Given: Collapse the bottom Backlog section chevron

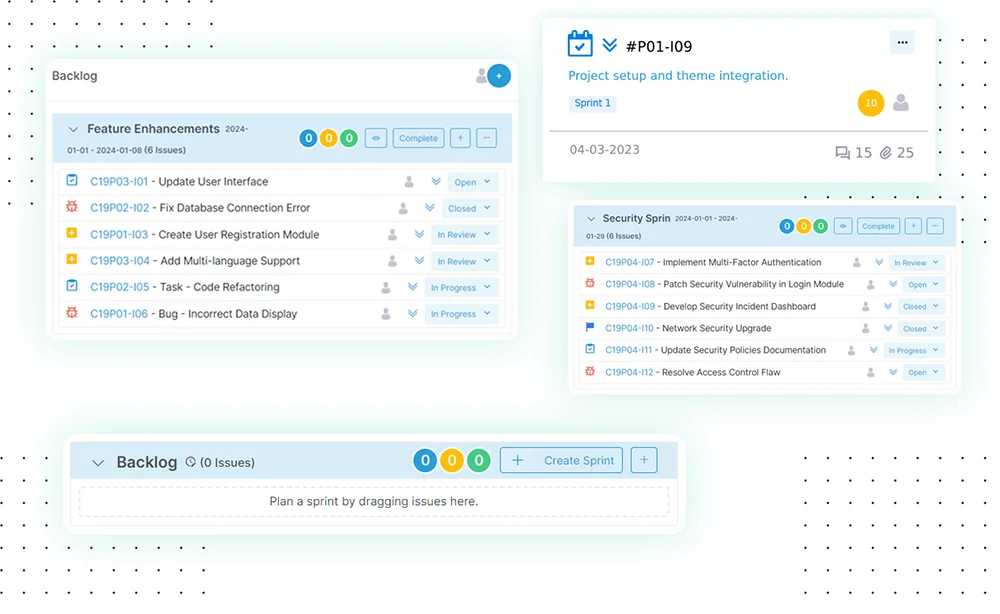Looking at the screenshot, I should [98, 463].
